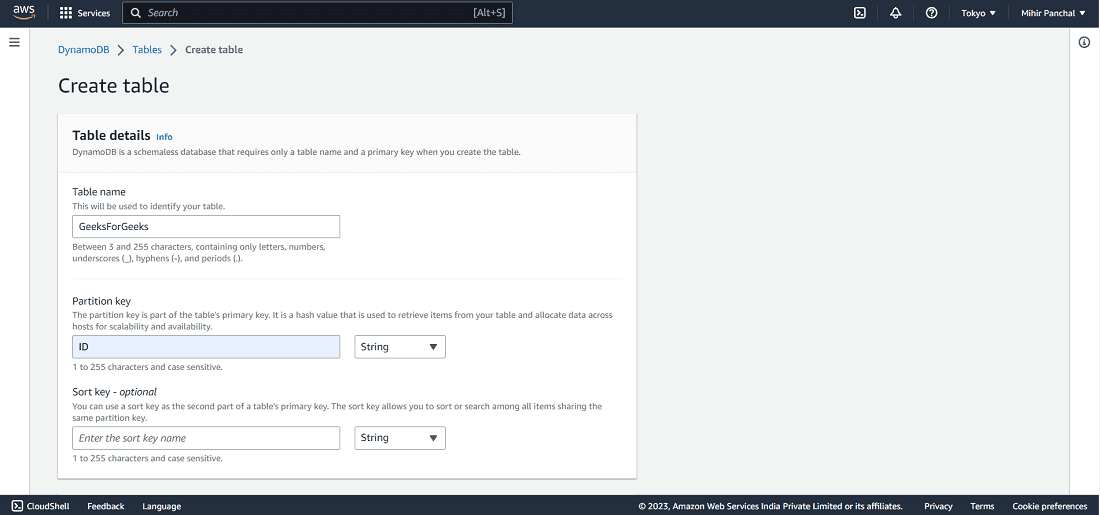Open the Terms footer link
The height and width of the screenshot is (515, 1100).
pos(982,506)
